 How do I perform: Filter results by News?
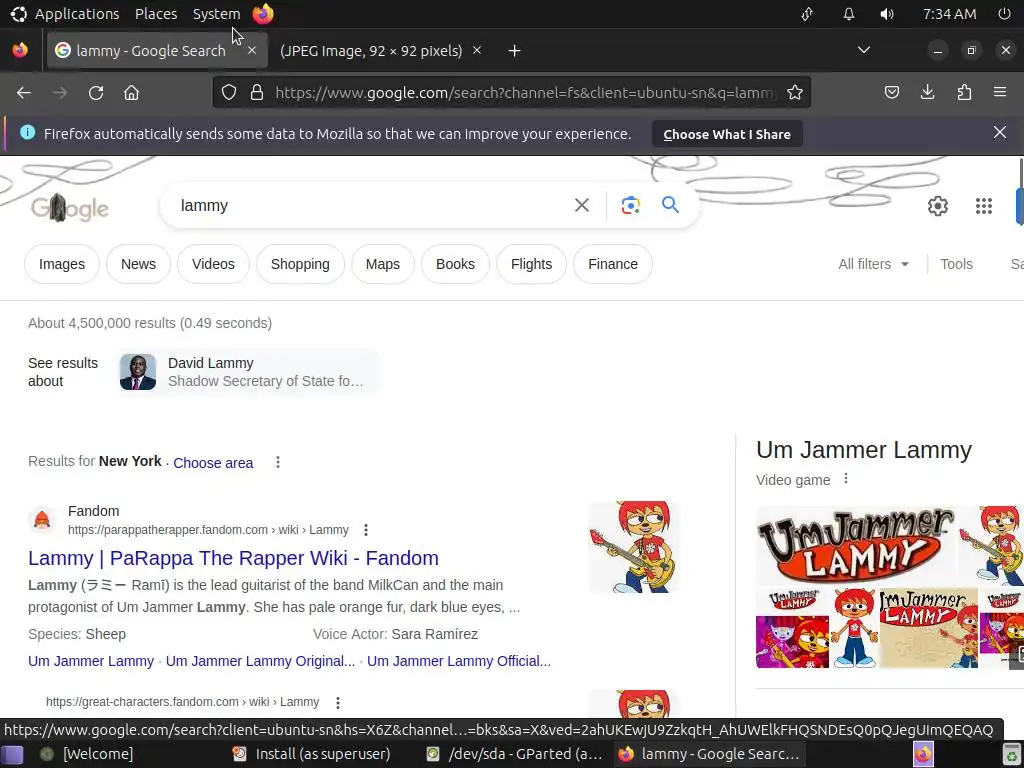(x=138, y=264)
